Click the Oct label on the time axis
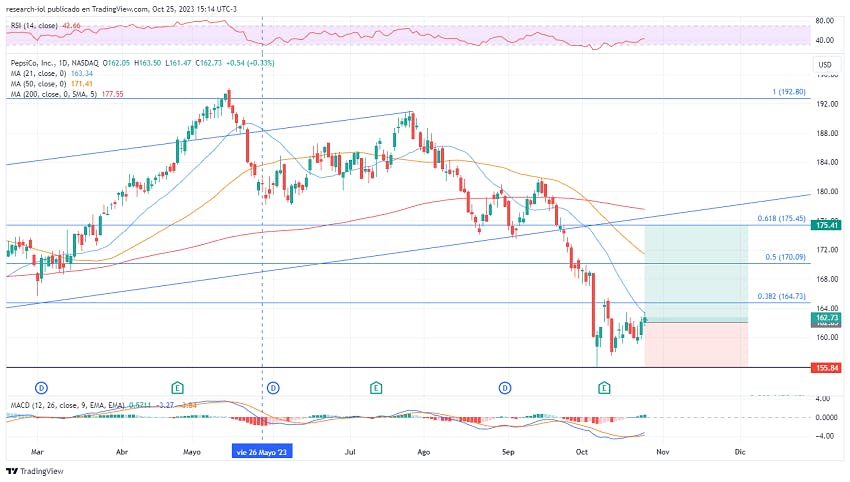The image size is (850, 482). (582, 452)
